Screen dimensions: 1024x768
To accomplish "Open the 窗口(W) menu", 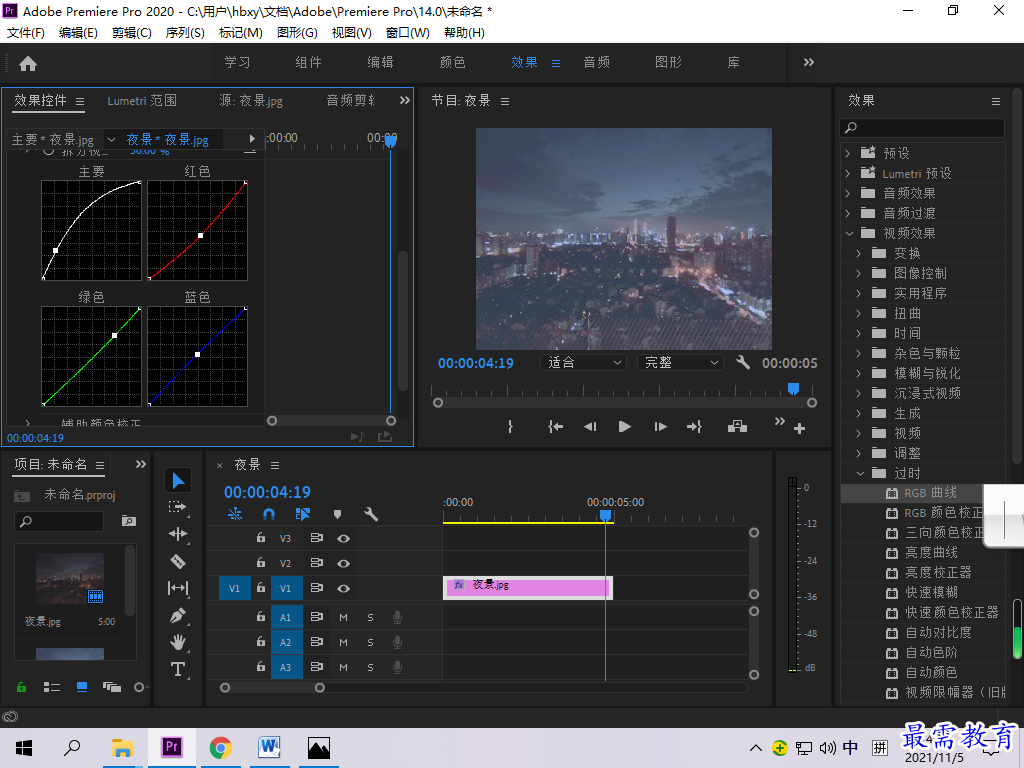I will point(408,33).
